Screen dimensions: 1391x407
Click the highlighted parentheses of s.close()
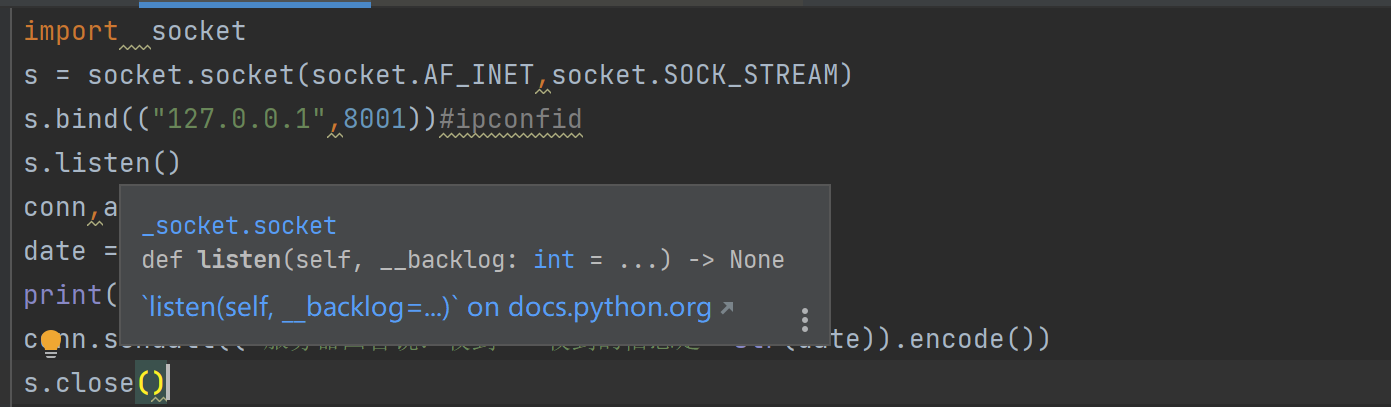coord(151,383)
